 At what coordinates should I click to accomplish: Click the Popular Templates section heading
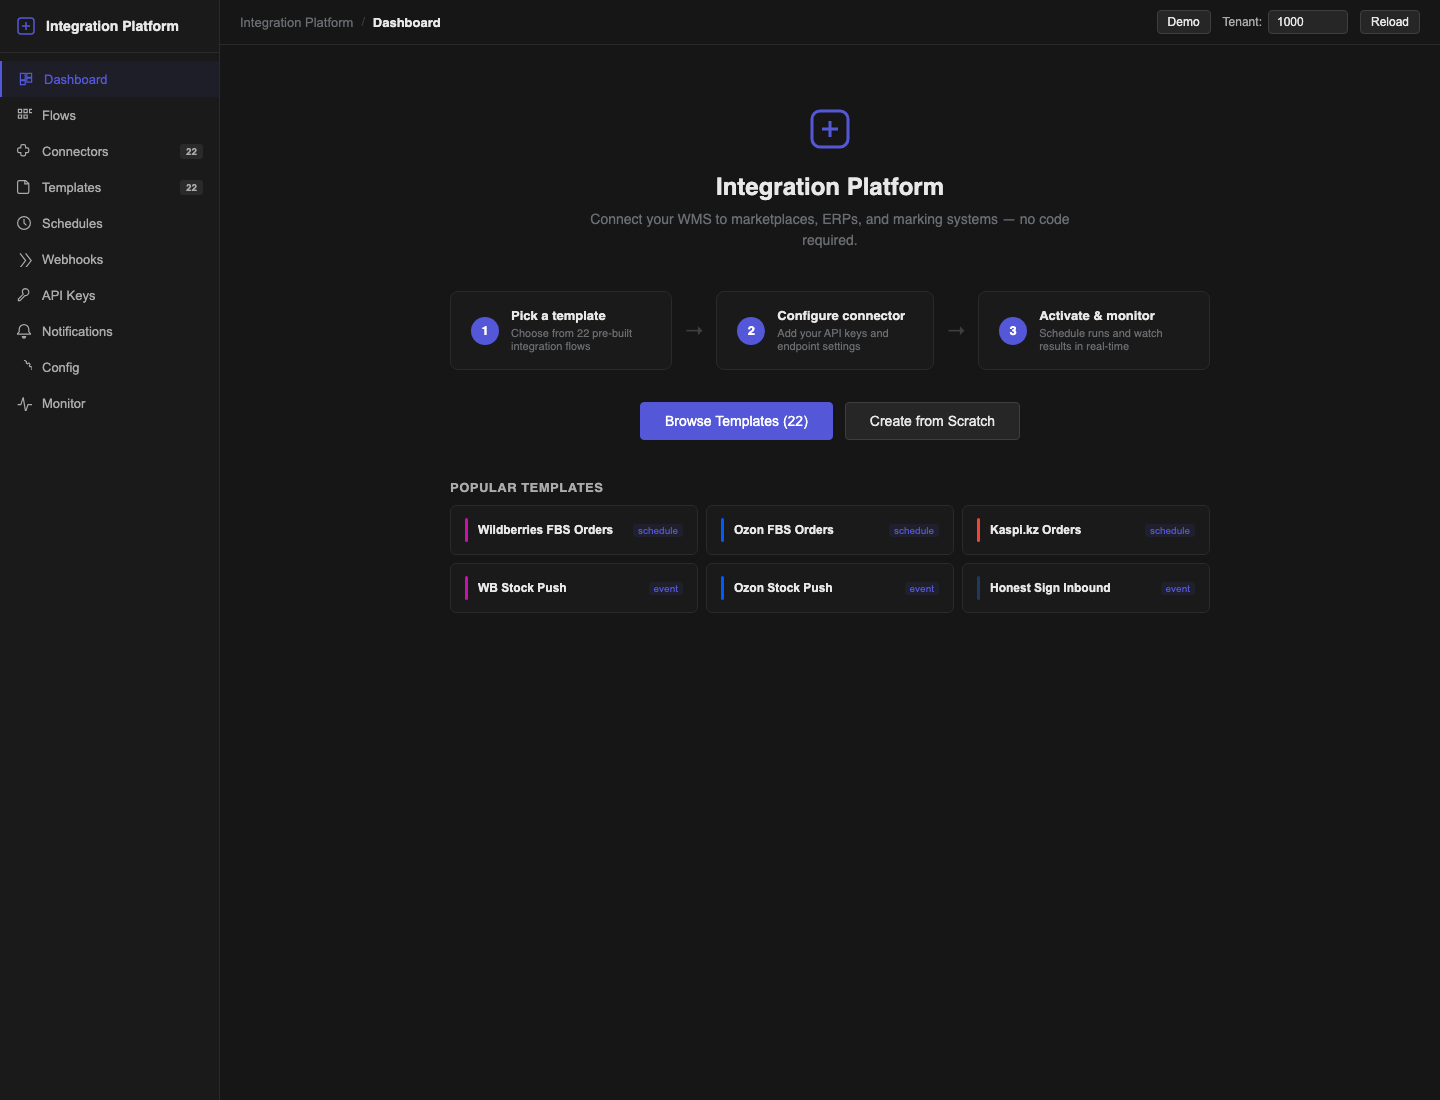click(x=527, y=488)
